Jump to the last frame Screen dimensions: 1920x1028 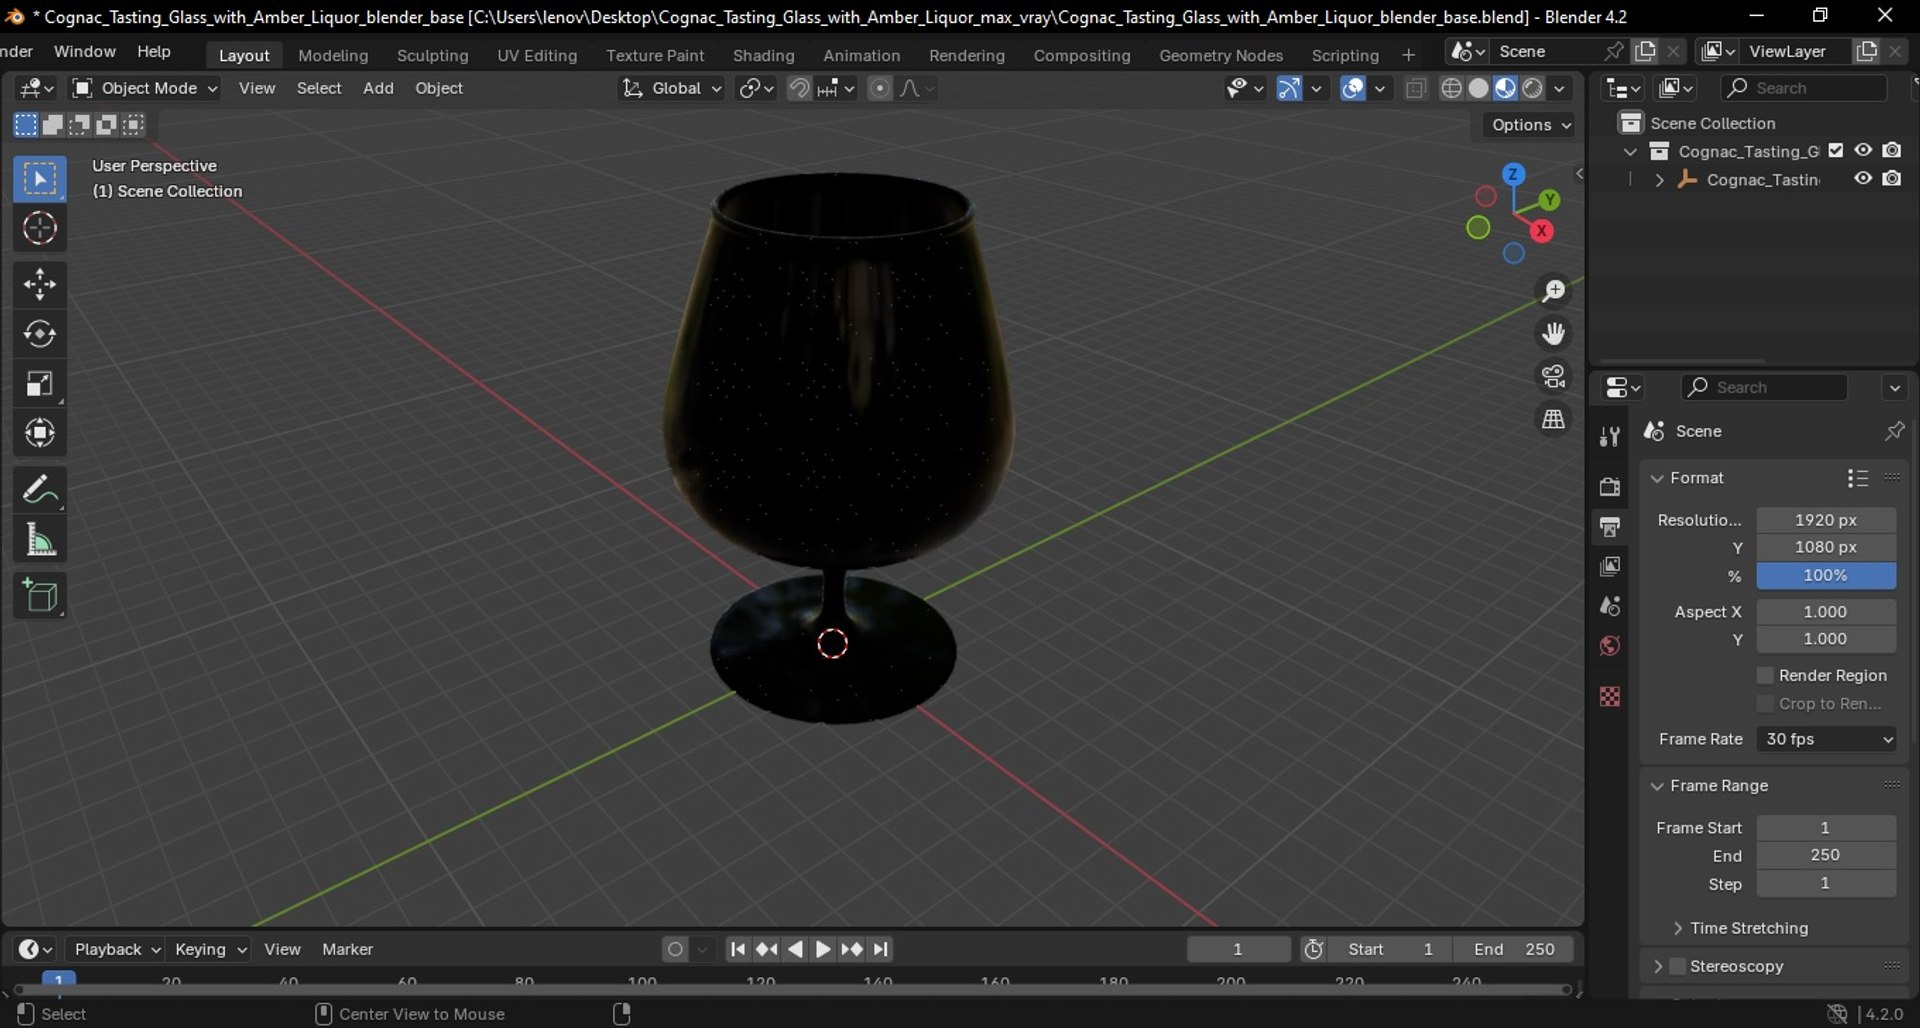[x=881, y=949]
